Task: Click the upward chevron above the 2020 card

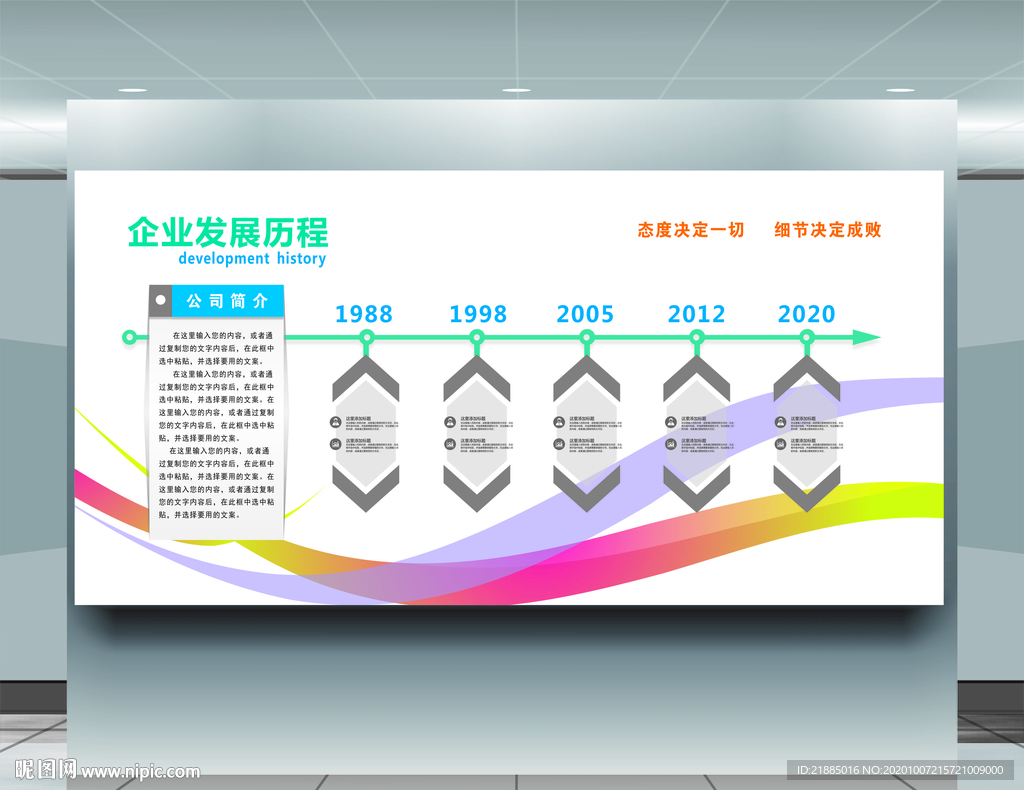Action: pyautogui.click(x=807, y=379)
